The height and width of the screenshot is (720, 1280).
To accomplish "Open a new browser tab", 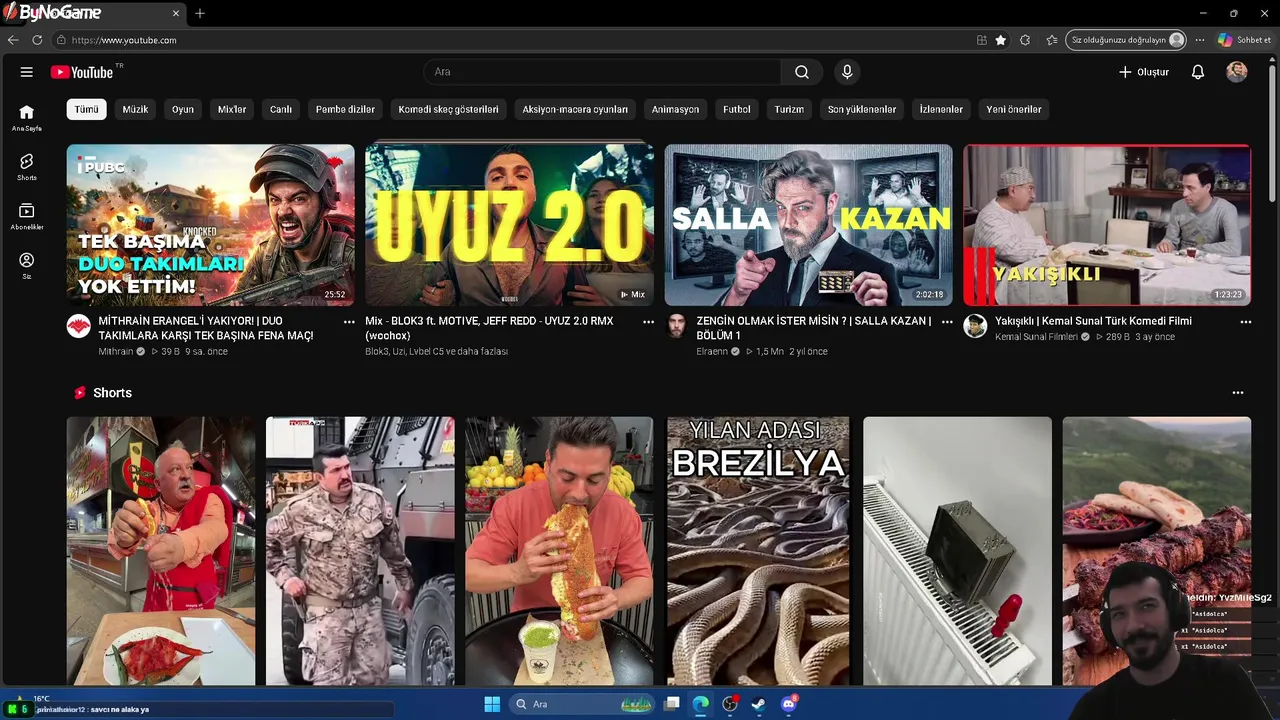I will pyautogui.click(x=200, y=13).
